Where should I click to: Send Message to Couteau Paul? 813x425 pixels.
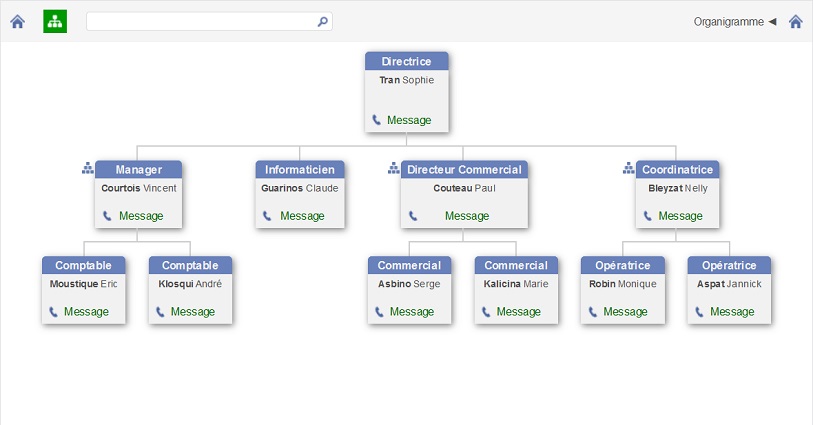[467, 216]
